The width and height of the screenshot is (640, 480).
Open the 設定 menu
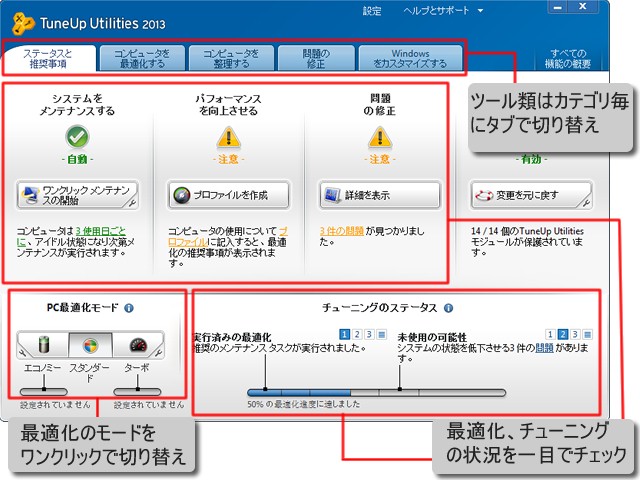click(372, 11)
